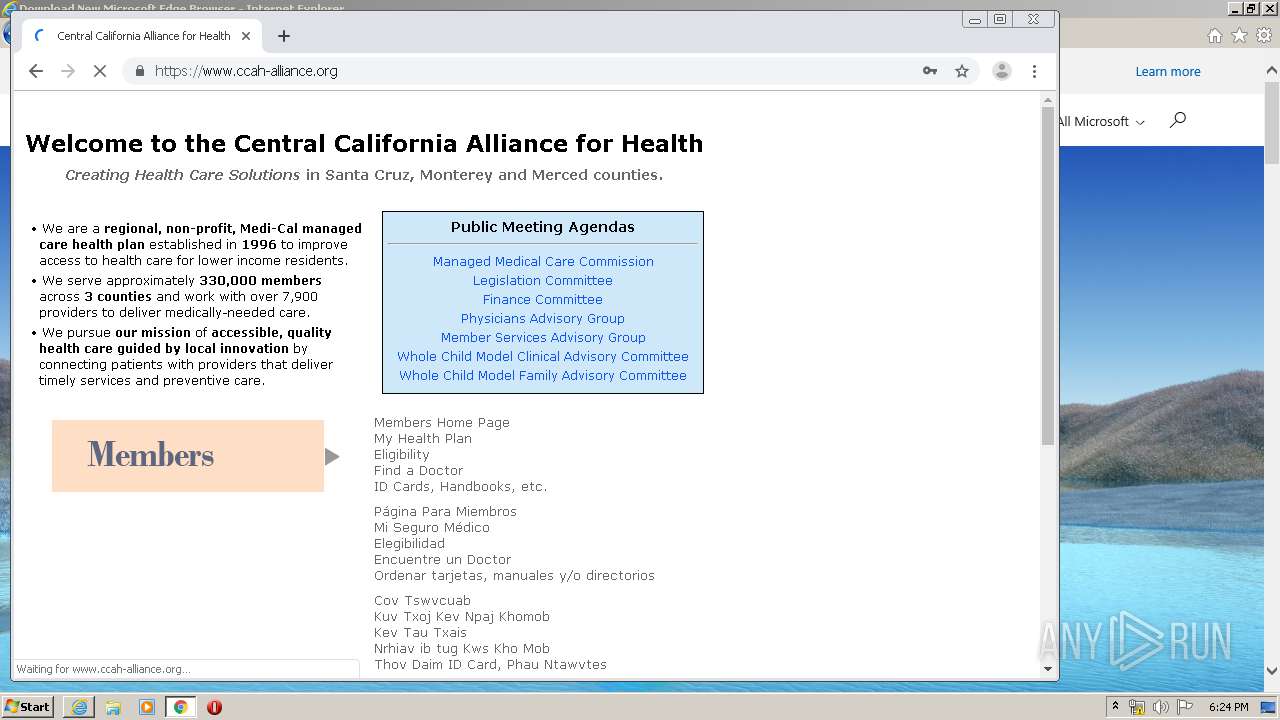1280x720 pixels.
Task: Click the page scrollbar up arrow
Action: [x=1048, y=100]
